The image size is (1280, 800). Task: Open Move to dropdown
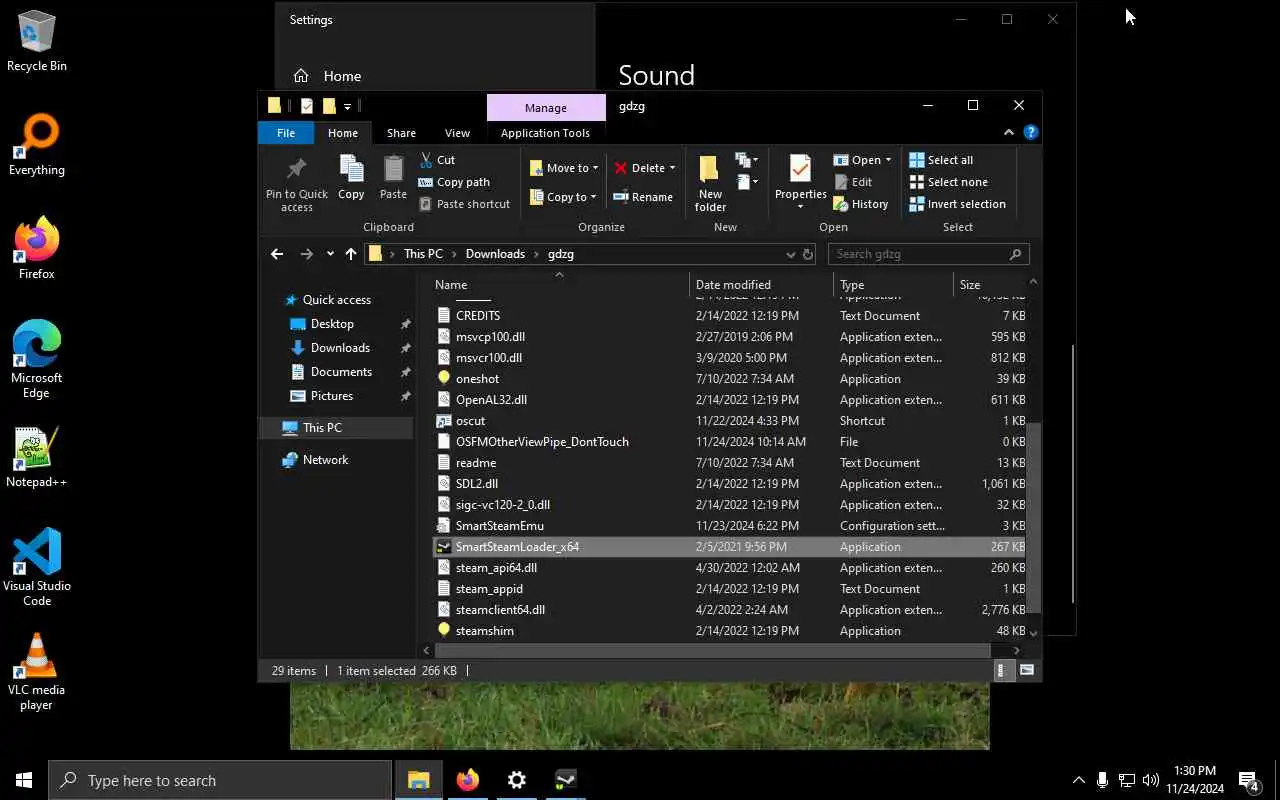(x=564, y=168)
